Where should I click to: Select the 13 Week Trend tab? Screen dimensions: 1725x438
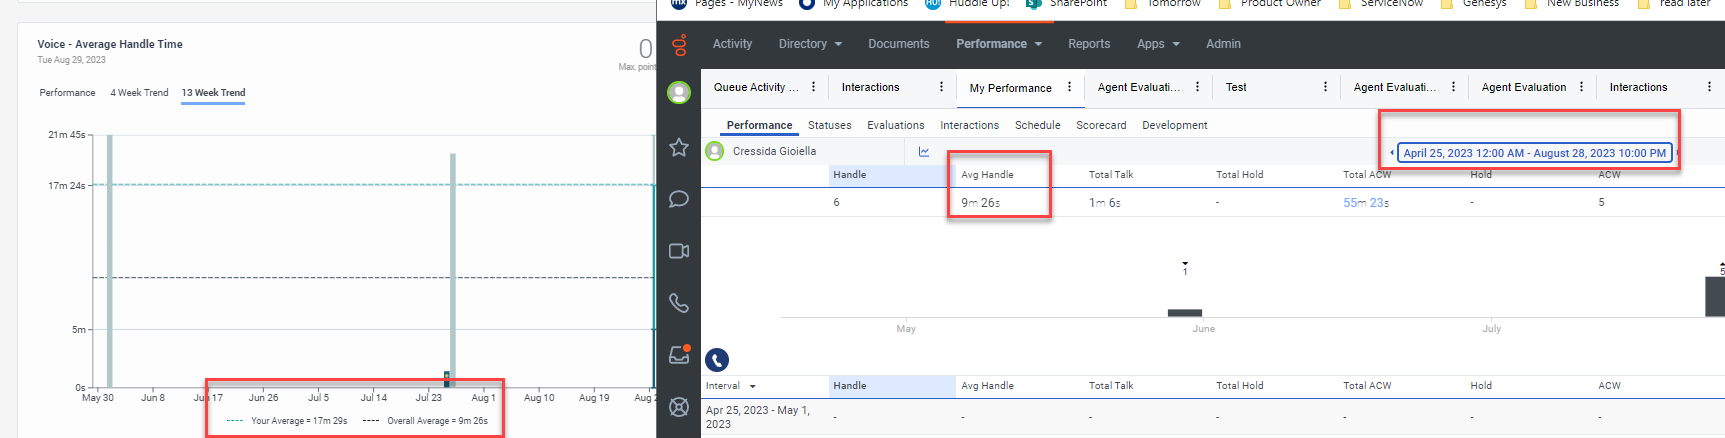point(213,93)
